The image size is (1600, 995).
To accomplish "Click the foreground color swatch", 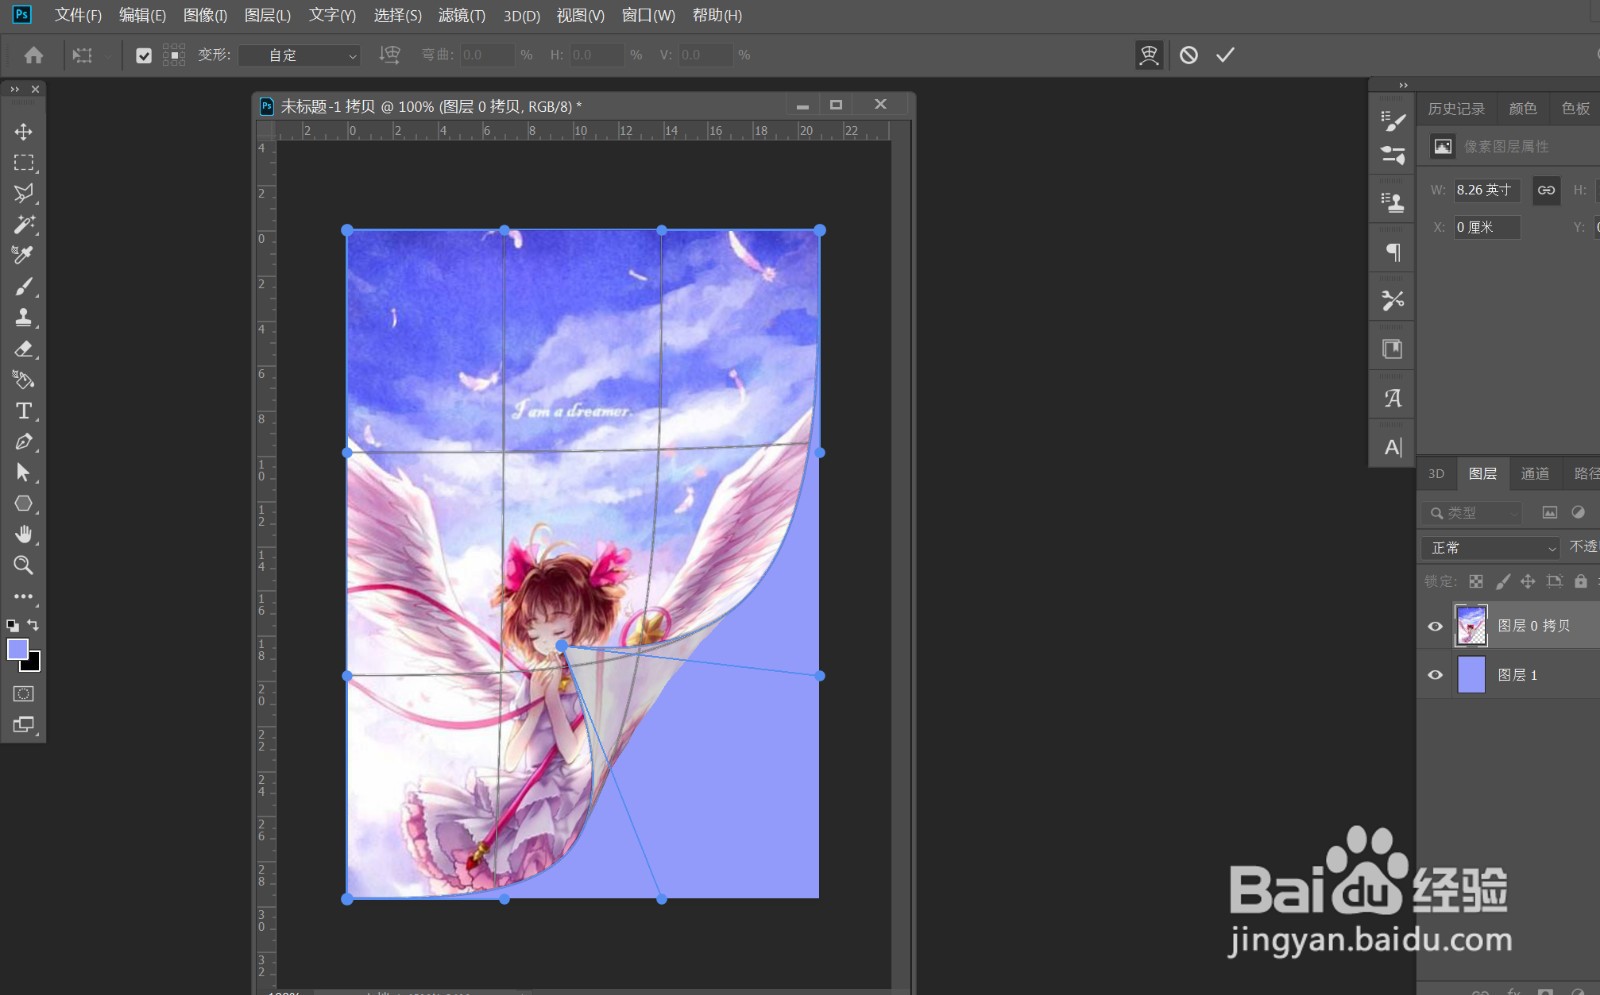I will tap(17, 649).
